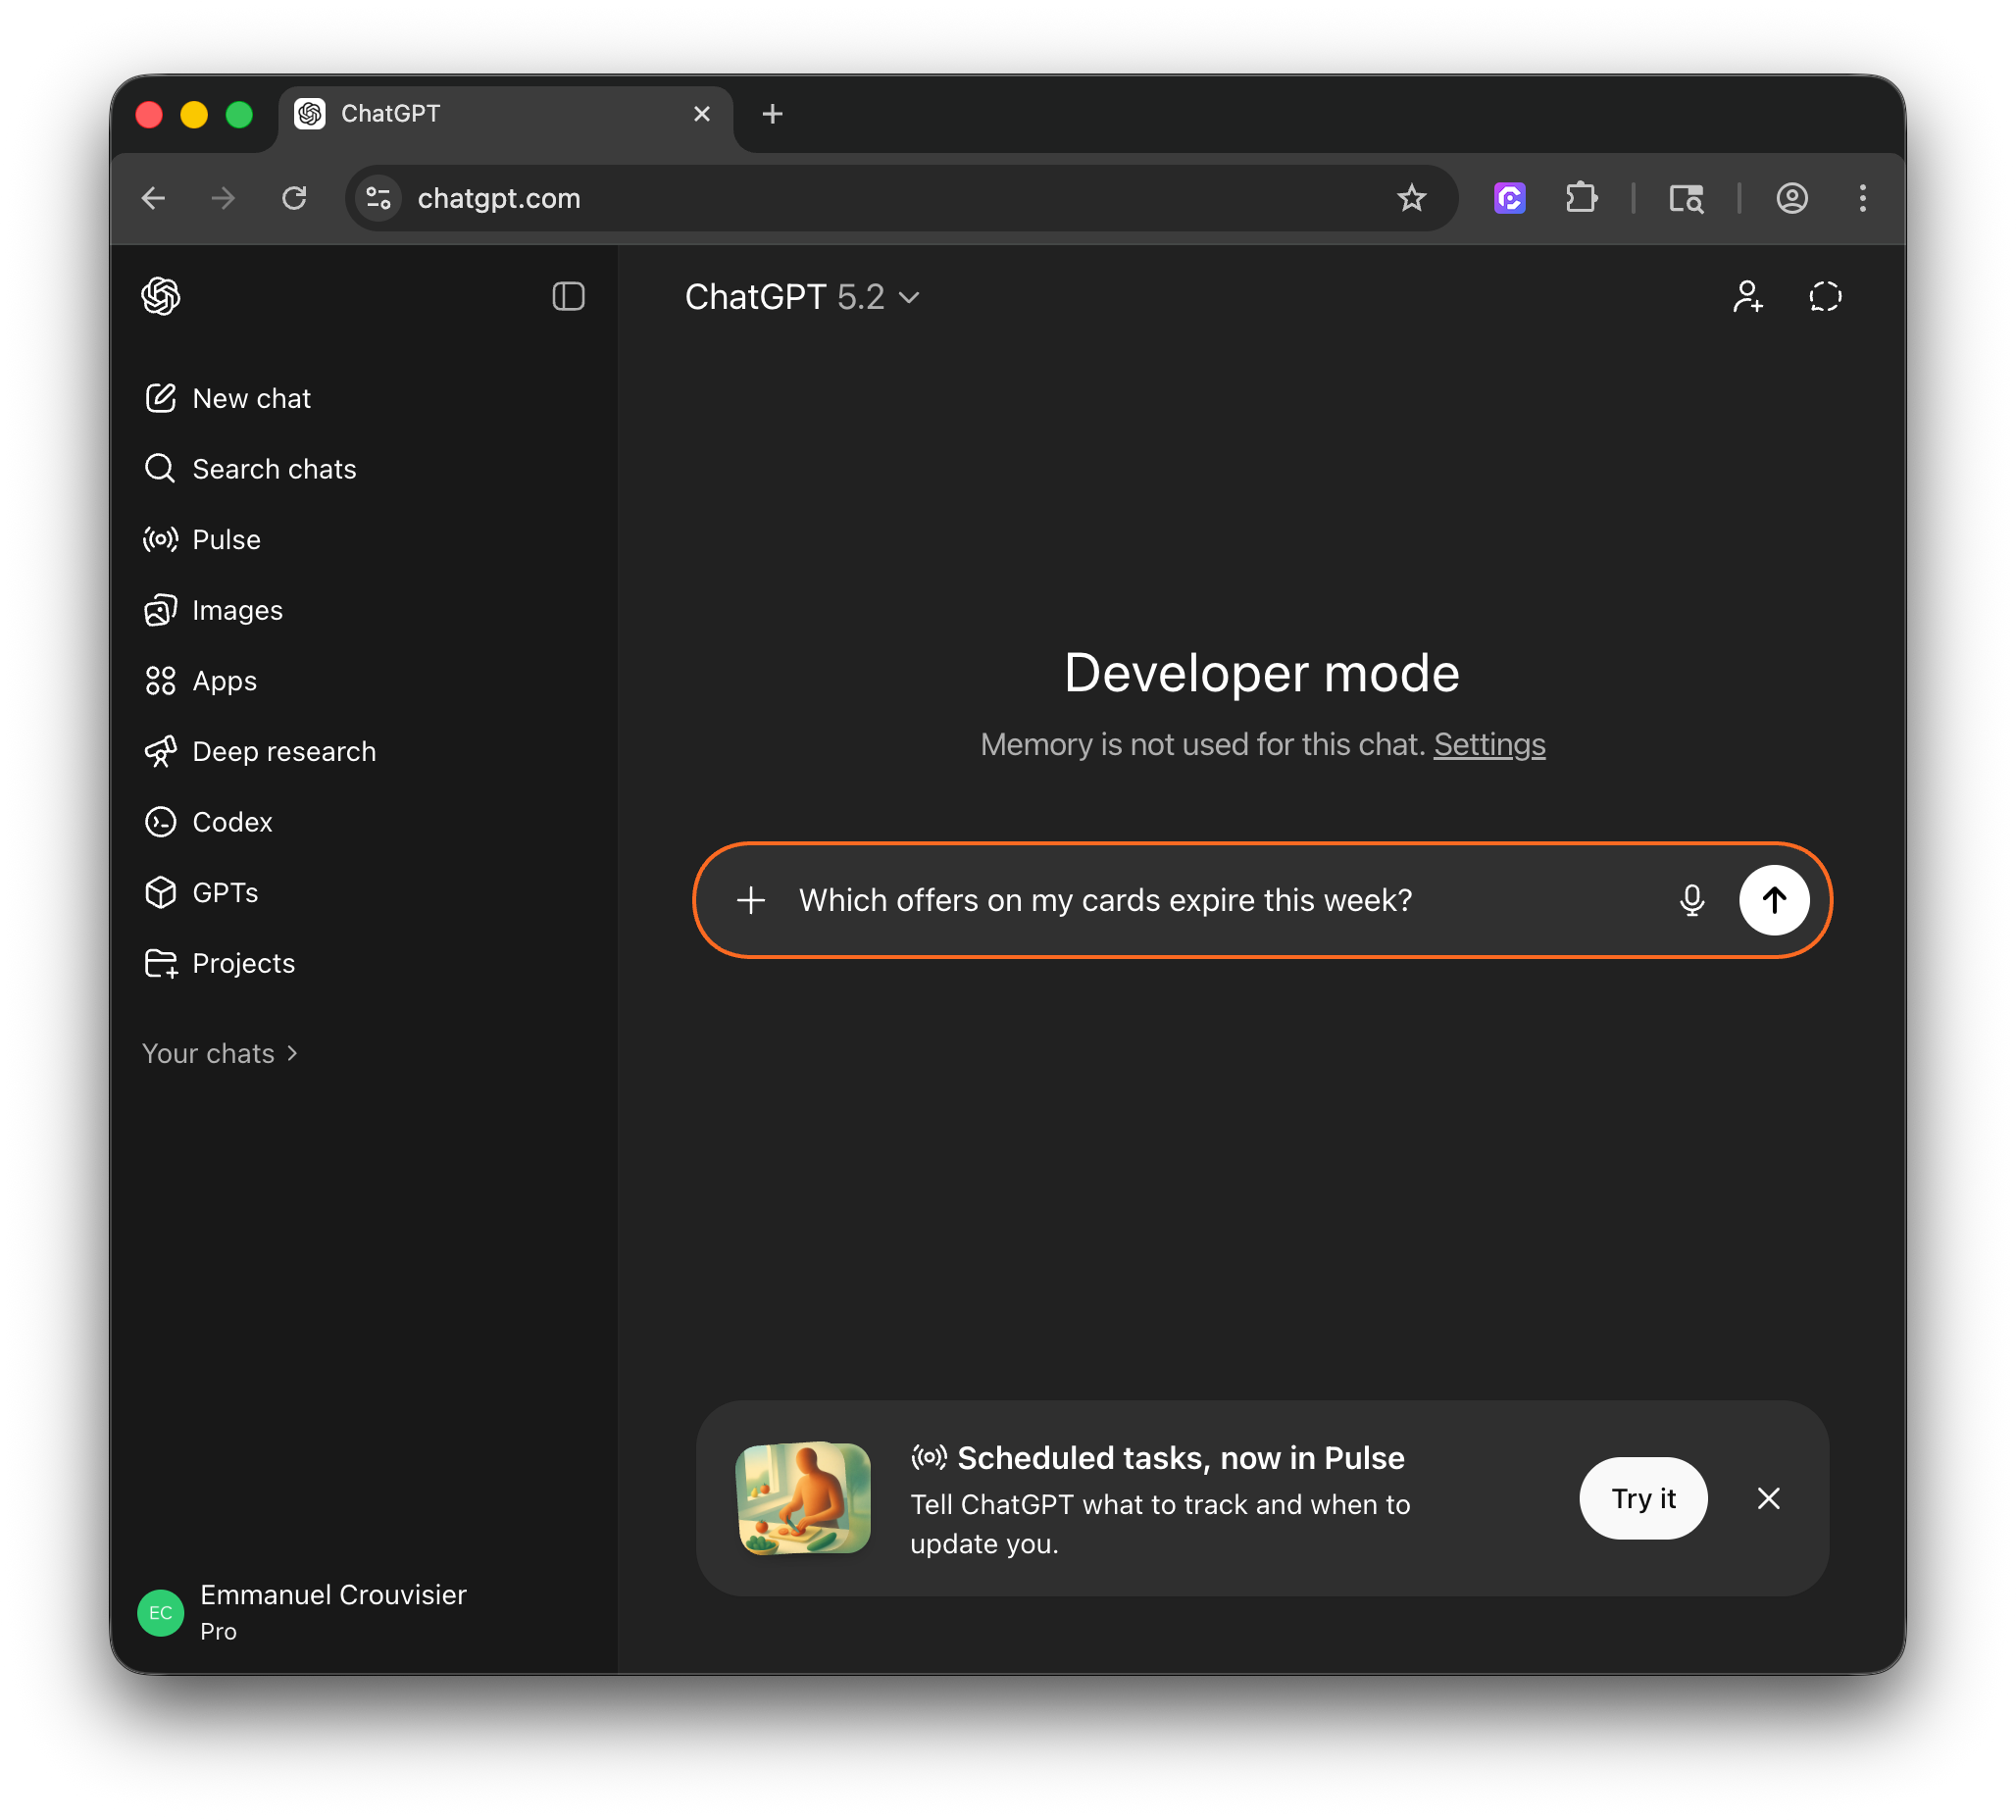Open Codex from the sidebar

pyautogui.click(x=231, y=822)
